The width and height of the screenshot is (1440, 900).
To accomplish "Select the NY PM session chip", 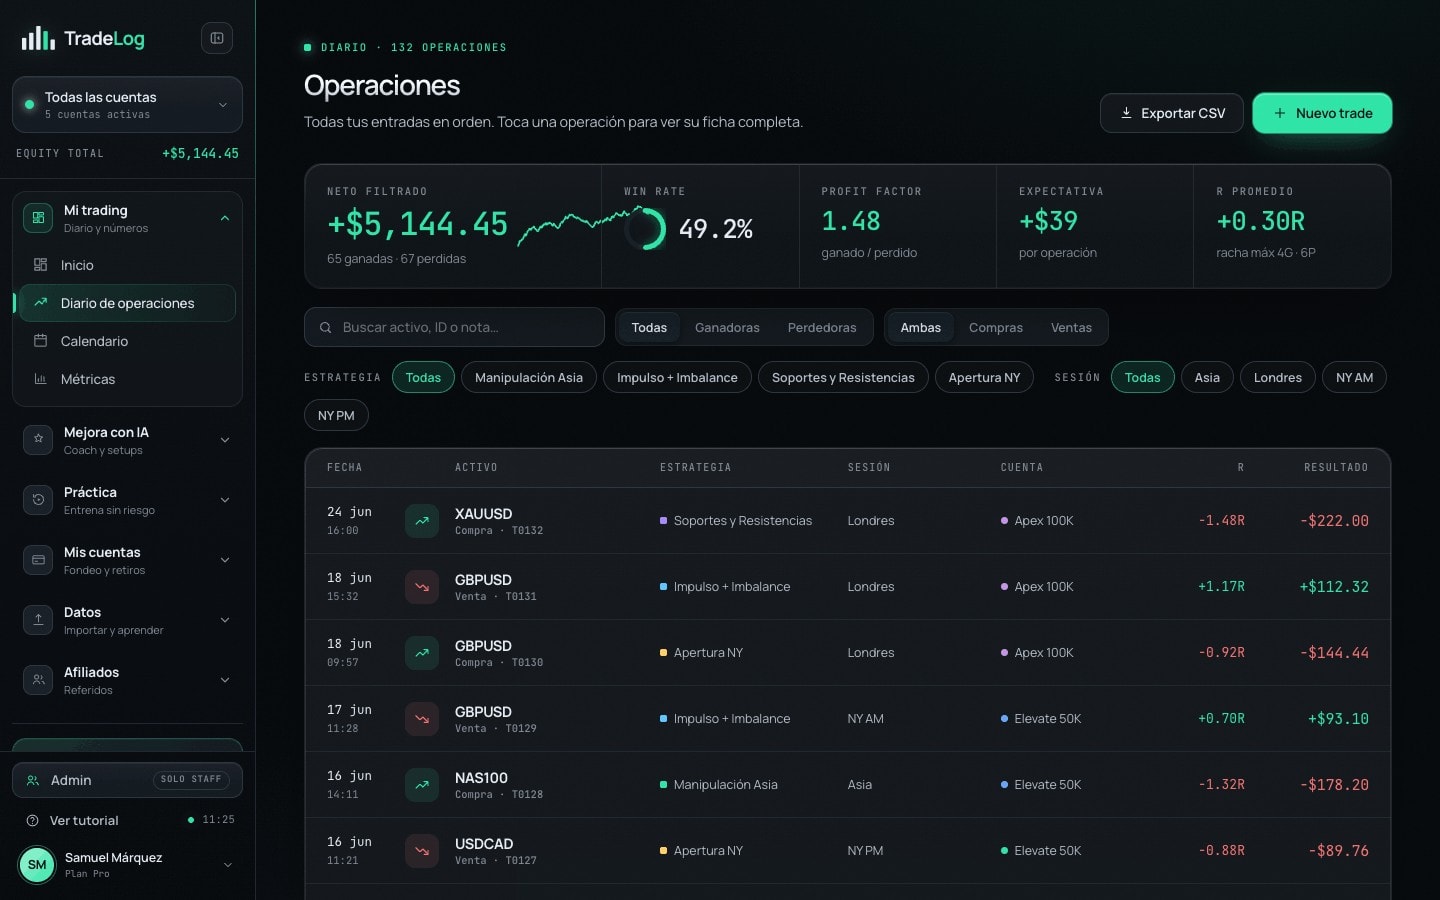I will [336, 416].
